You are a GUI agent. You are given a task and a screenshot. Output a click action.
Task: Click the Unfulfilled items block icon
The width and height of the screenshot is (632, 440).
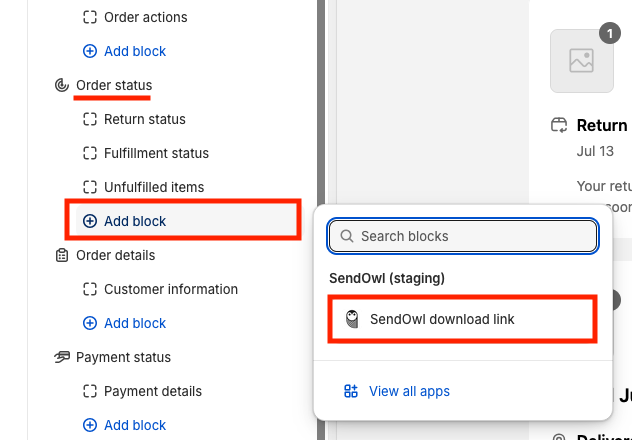[90, 187]
